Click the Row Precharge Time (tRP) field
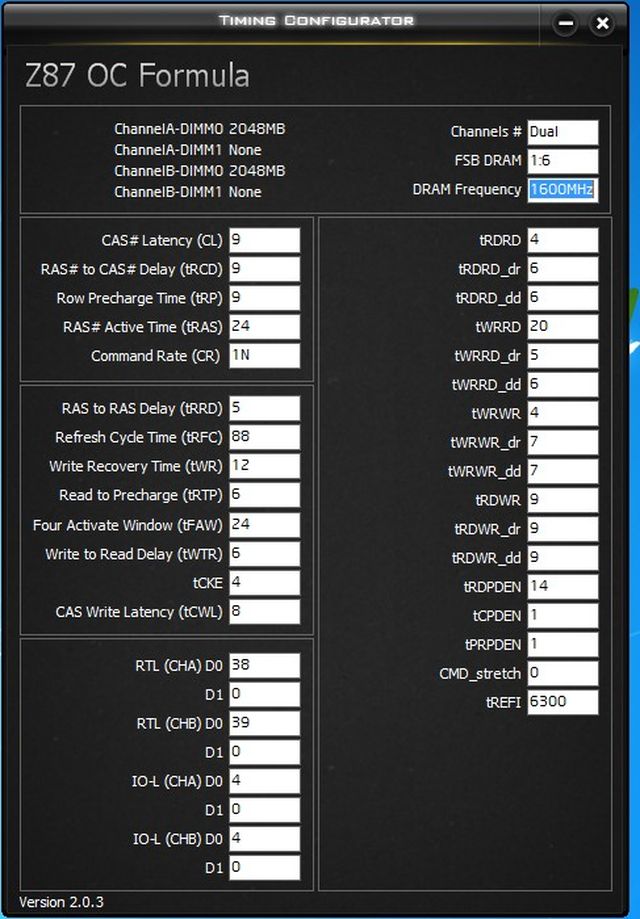This screenshot has height=919, width=640. click(x=264, y=298)
